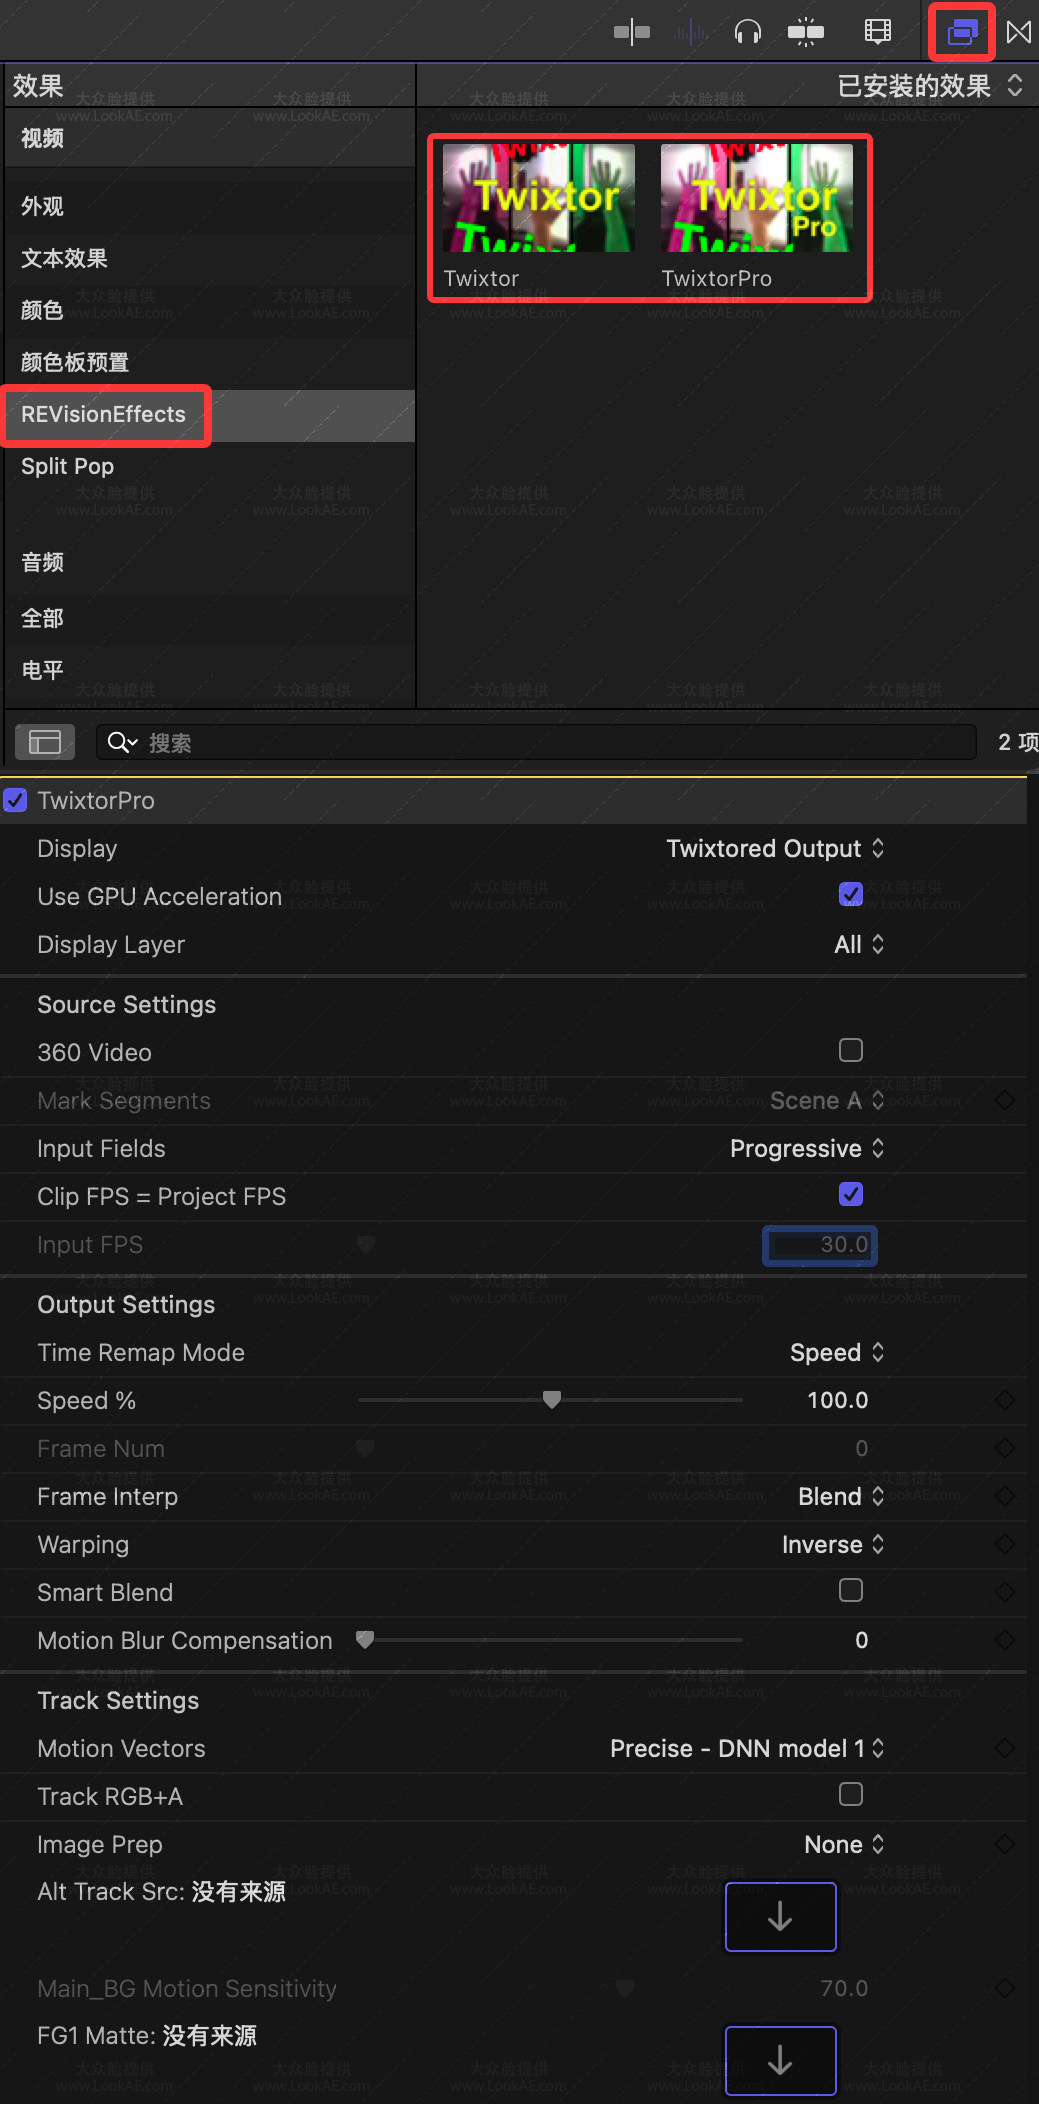Add keyframe diamond for Image Prep

tap(1005, 1844)
